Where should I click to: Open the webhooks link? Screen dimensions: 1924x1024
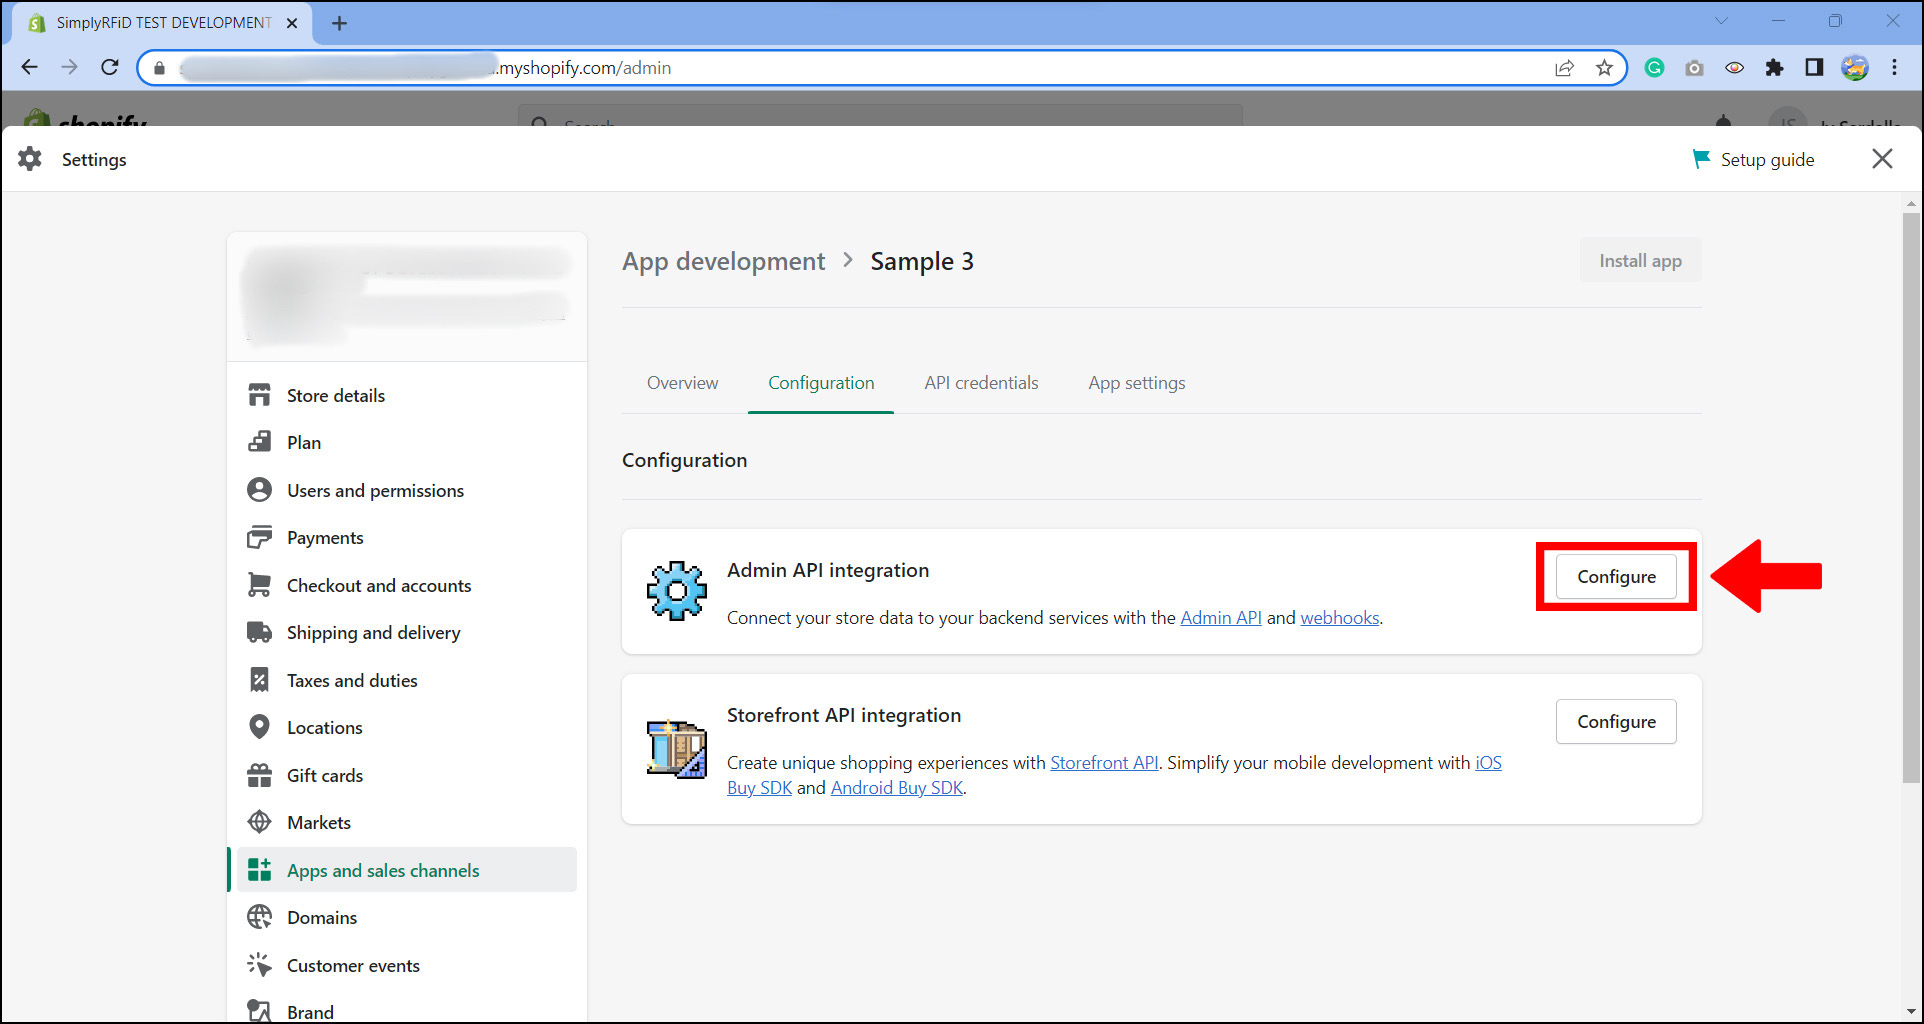(x=1339, y=618)
